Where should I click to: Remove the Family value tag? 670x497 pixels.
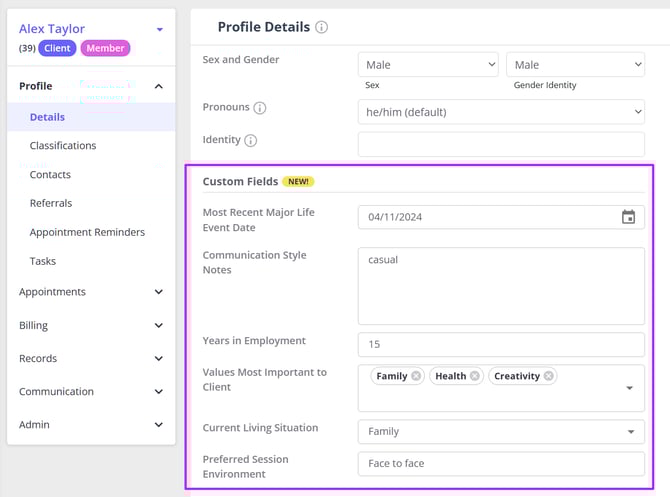416,376
